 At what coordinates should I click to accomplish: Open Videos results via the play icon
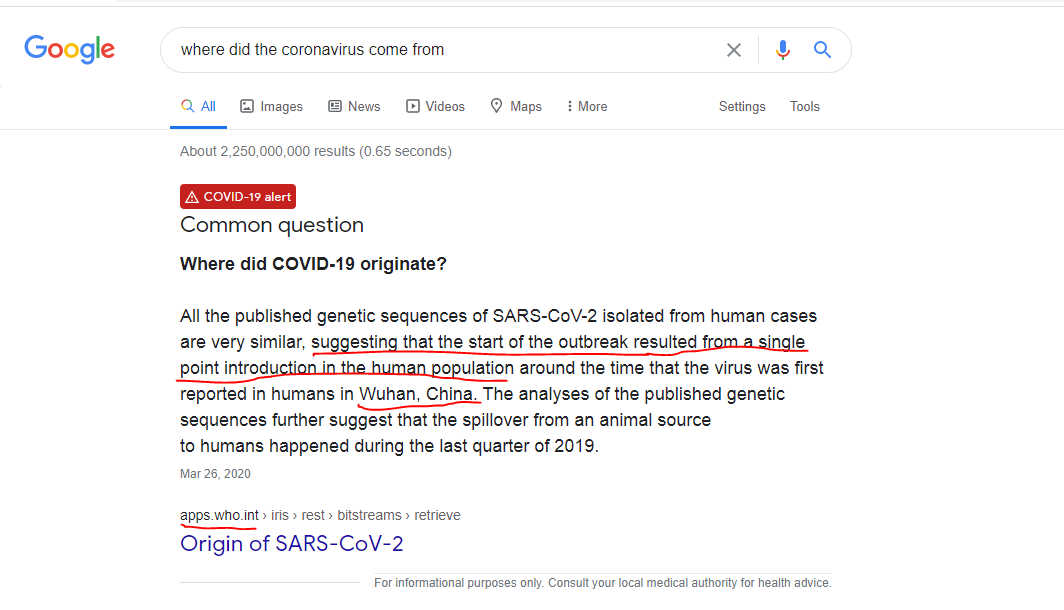412,106
